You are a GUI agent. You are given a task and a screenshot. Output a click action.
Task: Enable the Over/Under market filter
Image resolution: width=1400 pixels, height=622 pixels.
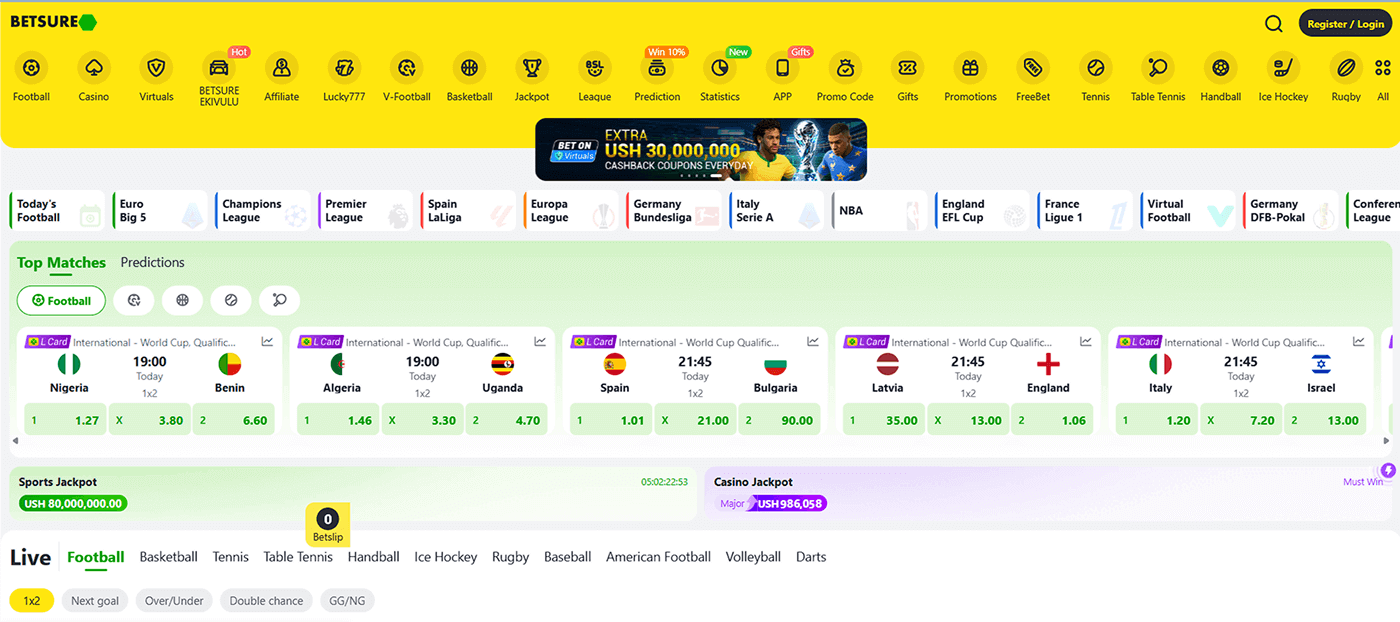click(x=174, y=600)
